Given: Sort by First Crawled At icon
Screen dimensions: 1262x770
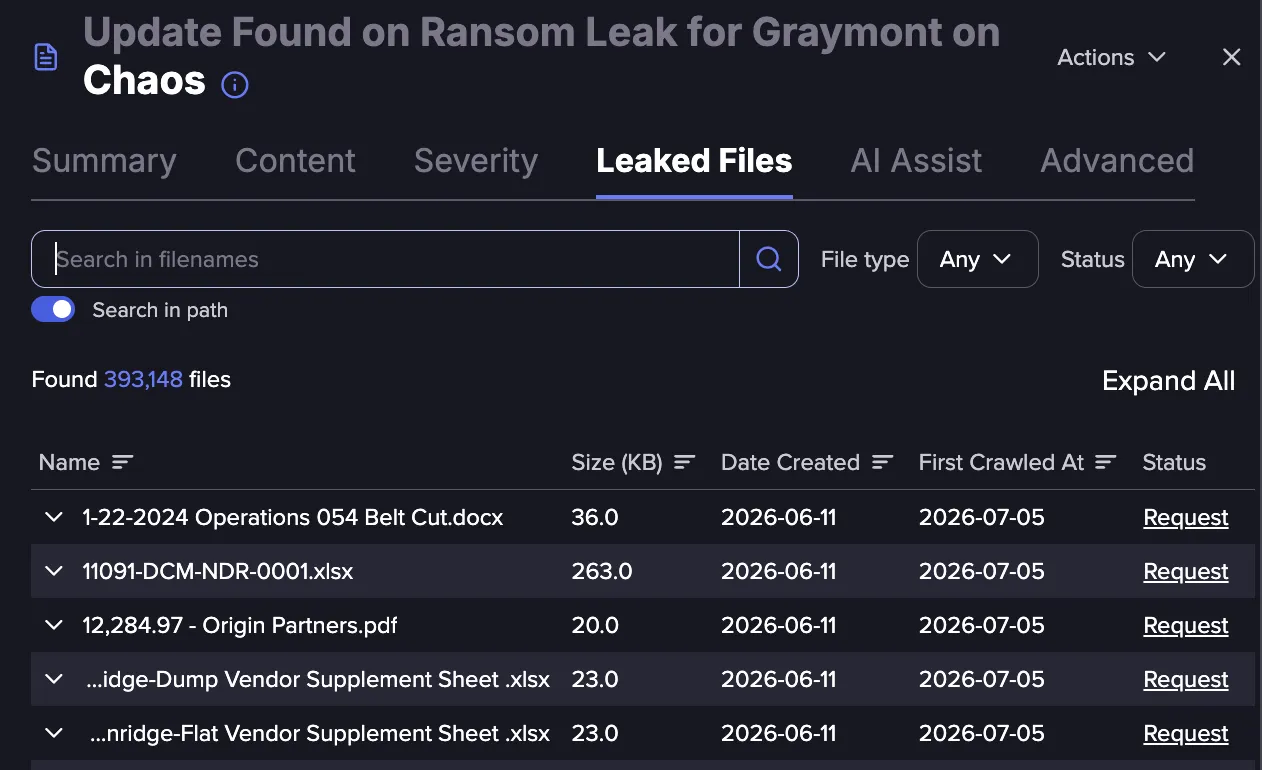Looking at the screenshot, I should point(1105,462).
